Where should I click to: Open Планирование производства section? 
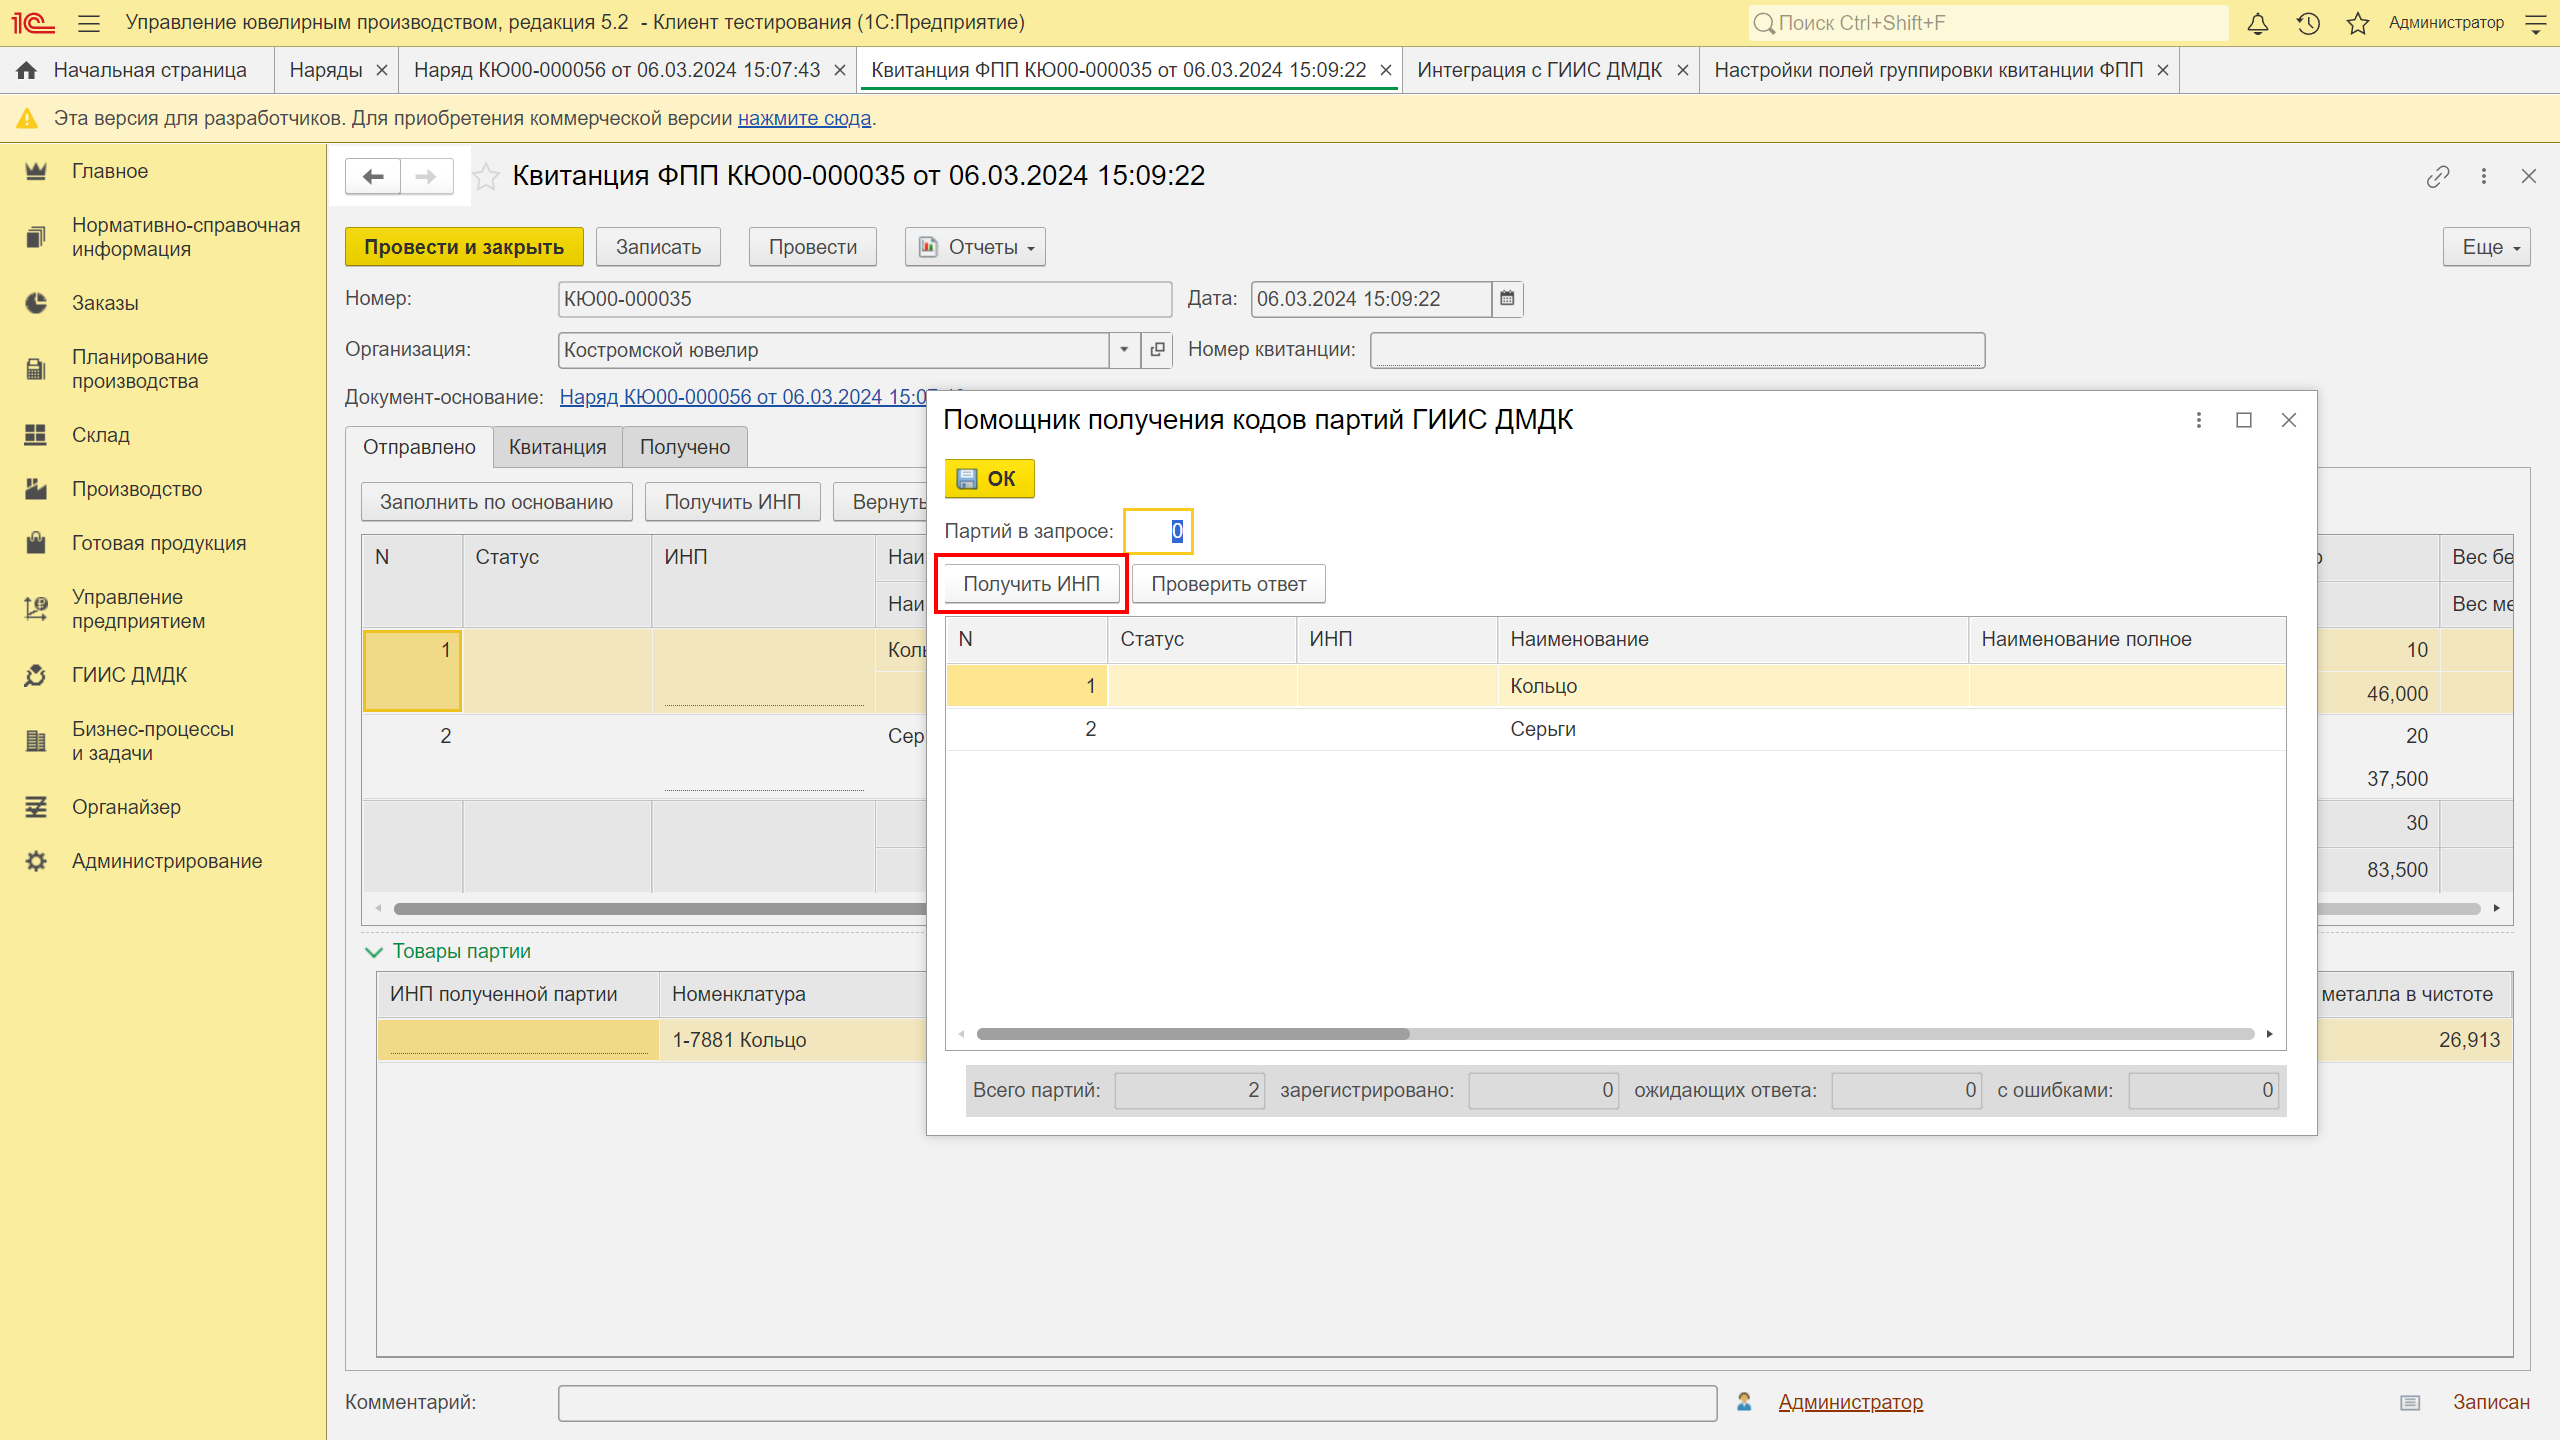(140, 369)
